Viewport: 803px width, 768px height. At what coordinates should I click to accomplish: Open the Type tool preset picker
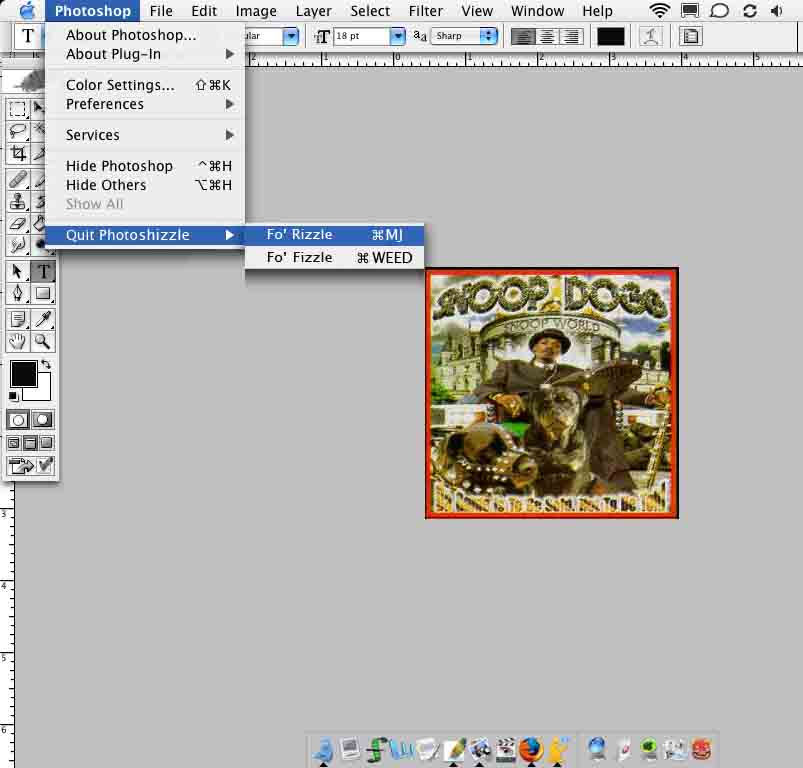28,36
